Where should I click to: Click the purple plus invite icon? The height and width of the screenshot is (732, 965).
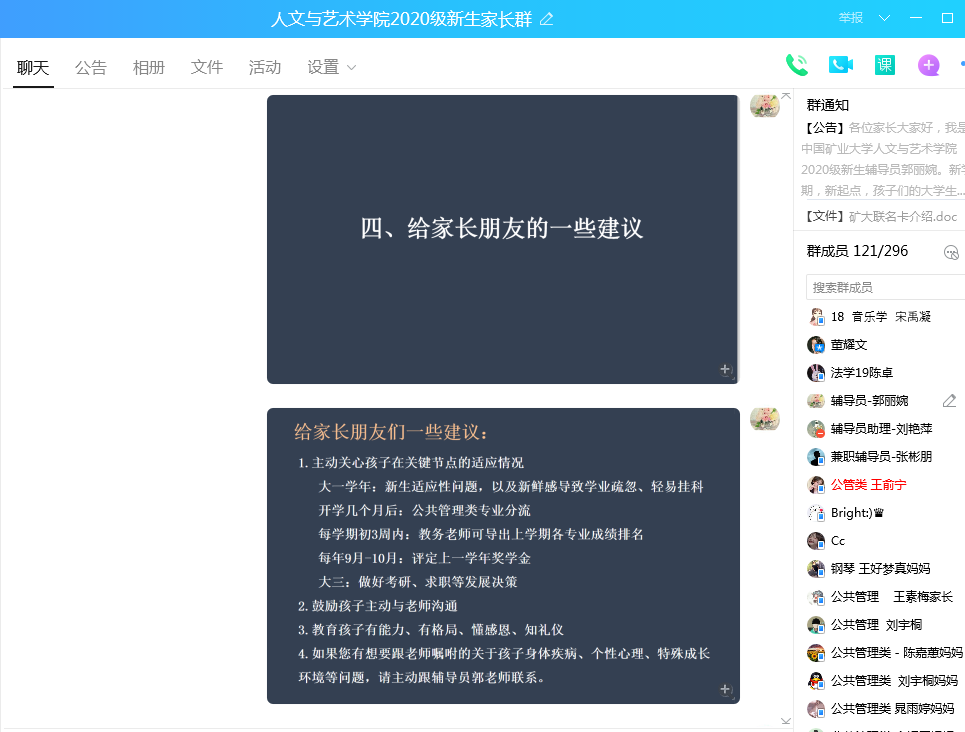tap(928, 66)
